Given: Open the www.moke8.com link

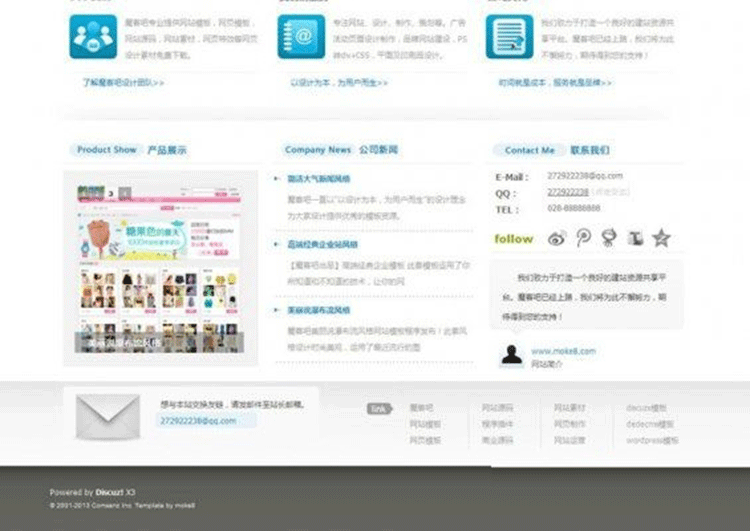Looking at the screenshot, I should coord(563,351).
